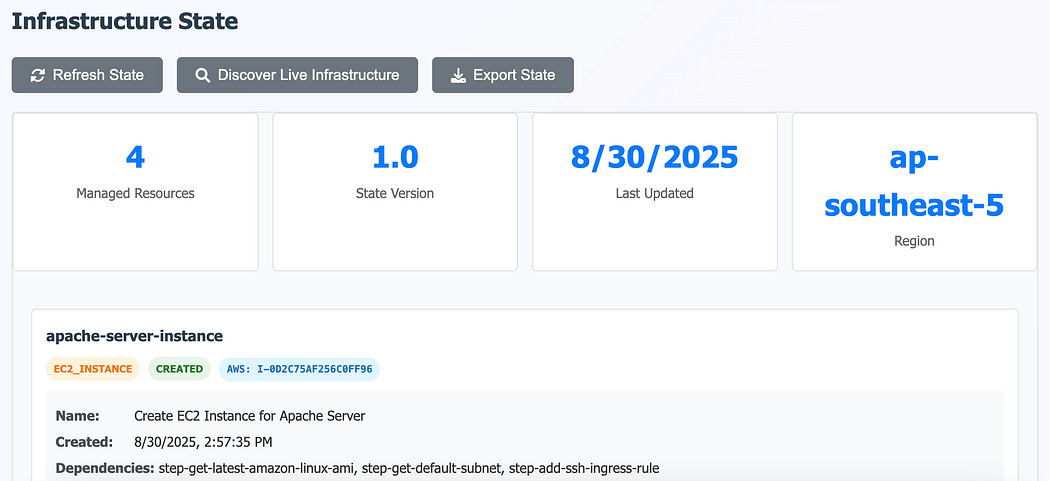Viewport: 1050px width, 481px height.
Task: Select the State Version 1.0 card
Action: pos(395,192)
